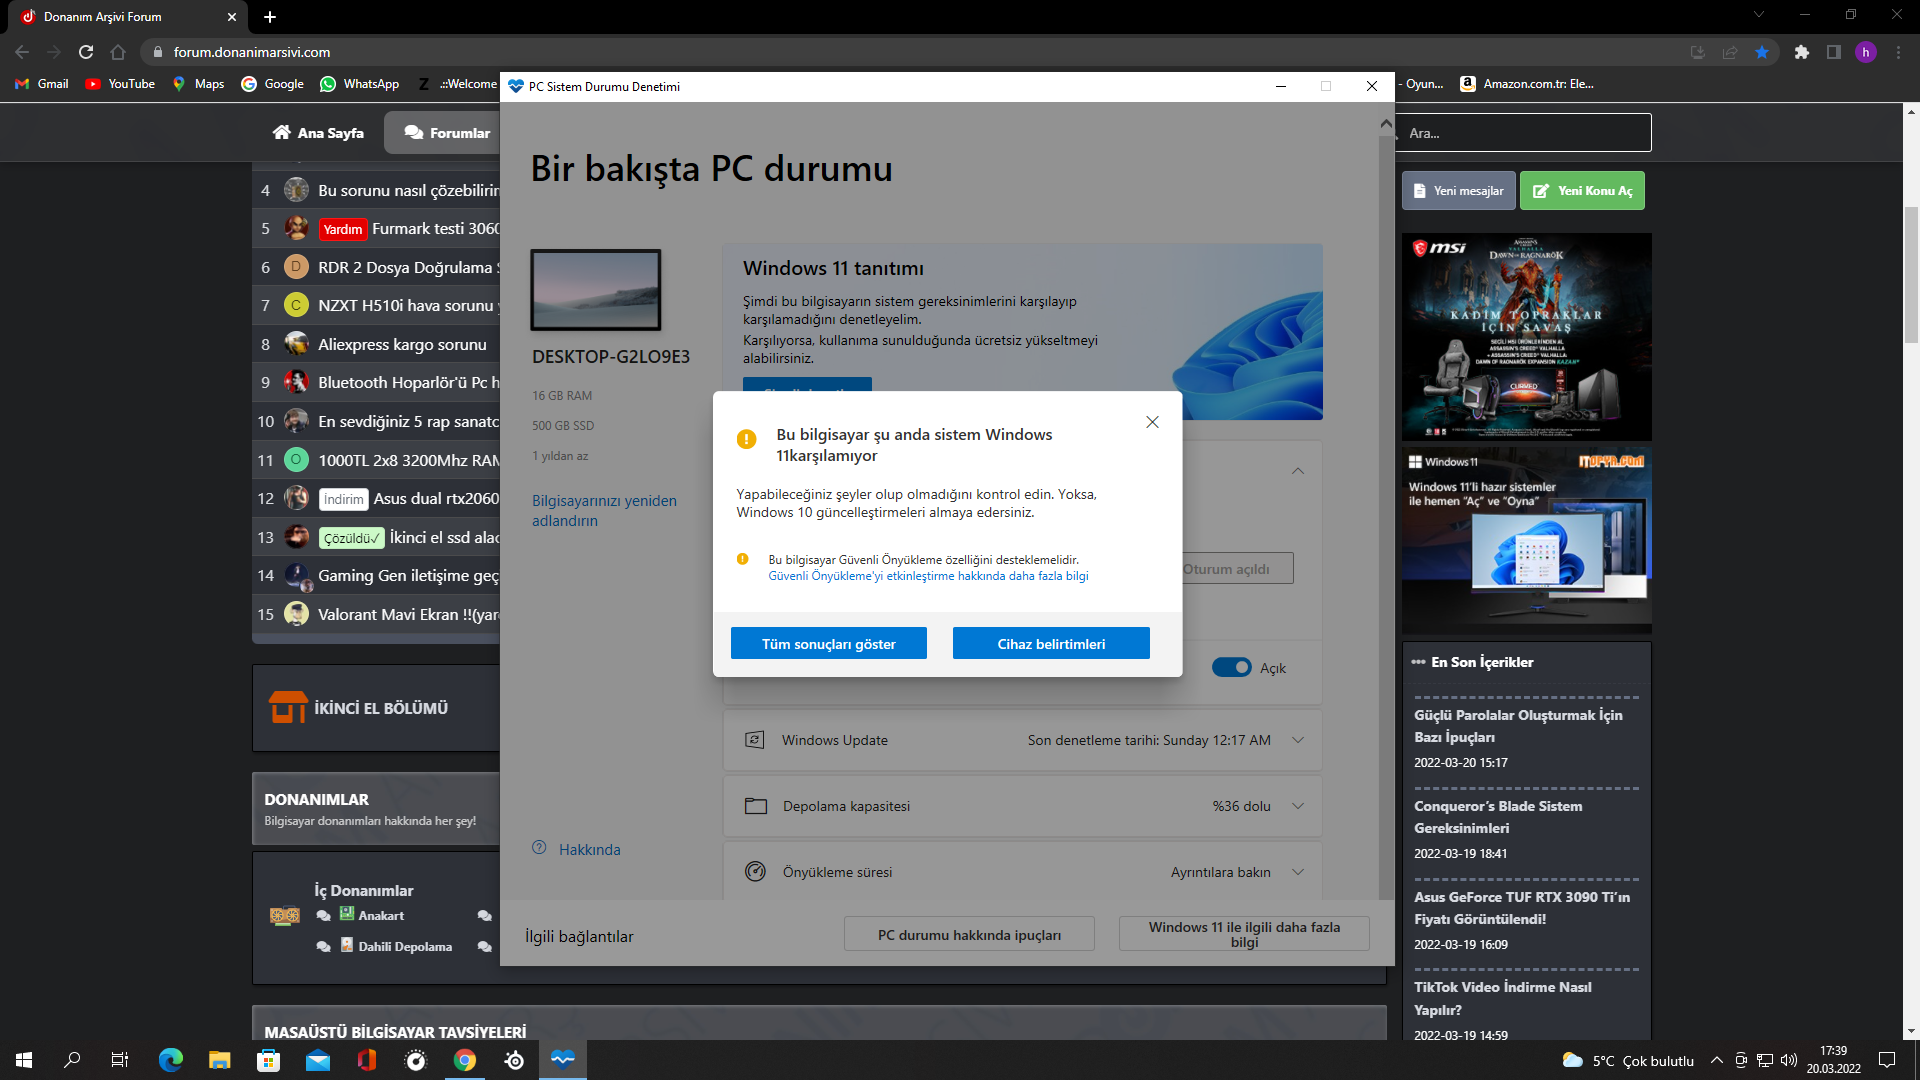Viewport: 1920px width, 1080px height.
Task: Open Google bookmark
Action: 272,84
